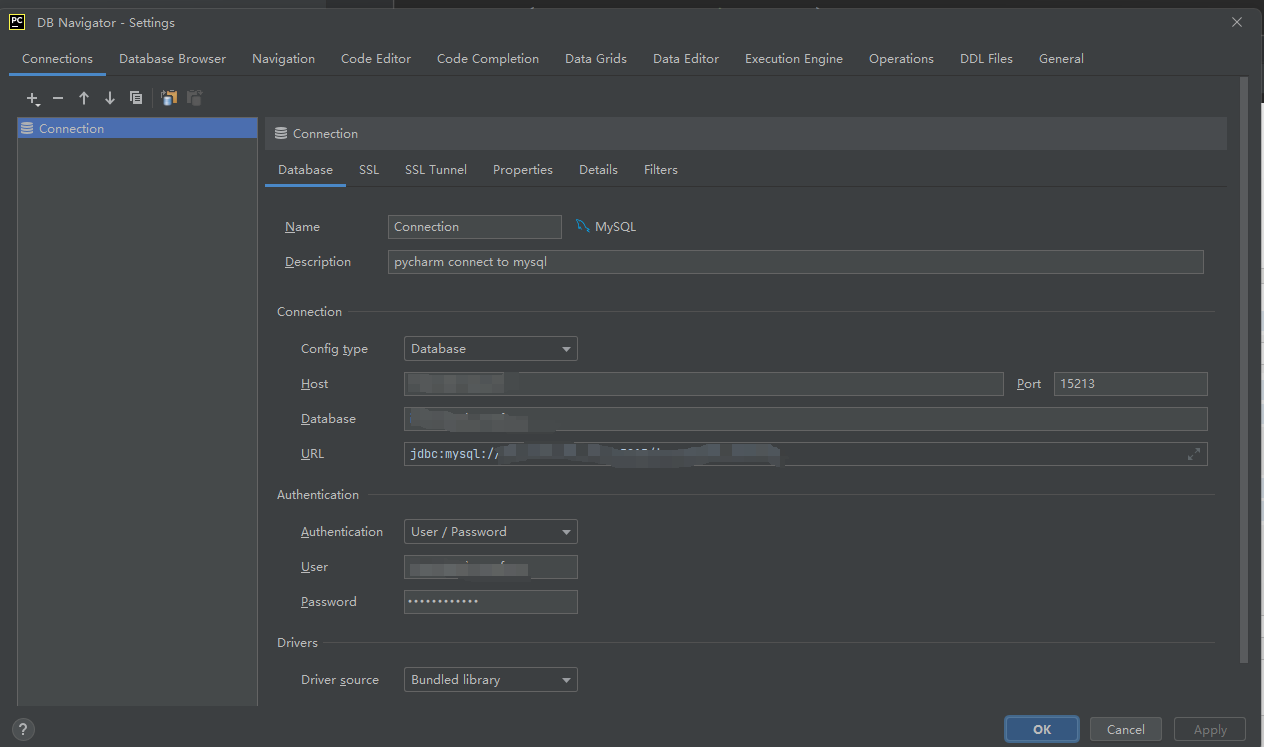Click the Port field showing 15213
The image size is (1264, 747).
(x=1131, y=384)
